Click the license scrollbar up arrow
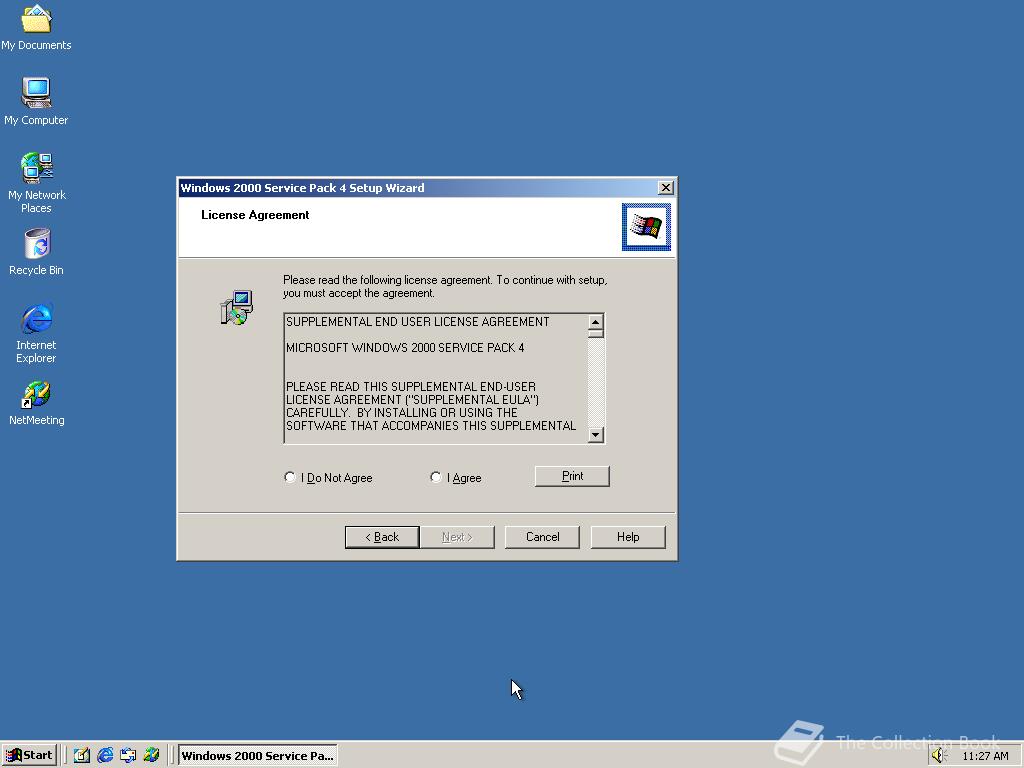Screen dimensions: 1024x768 coord(596,323)
